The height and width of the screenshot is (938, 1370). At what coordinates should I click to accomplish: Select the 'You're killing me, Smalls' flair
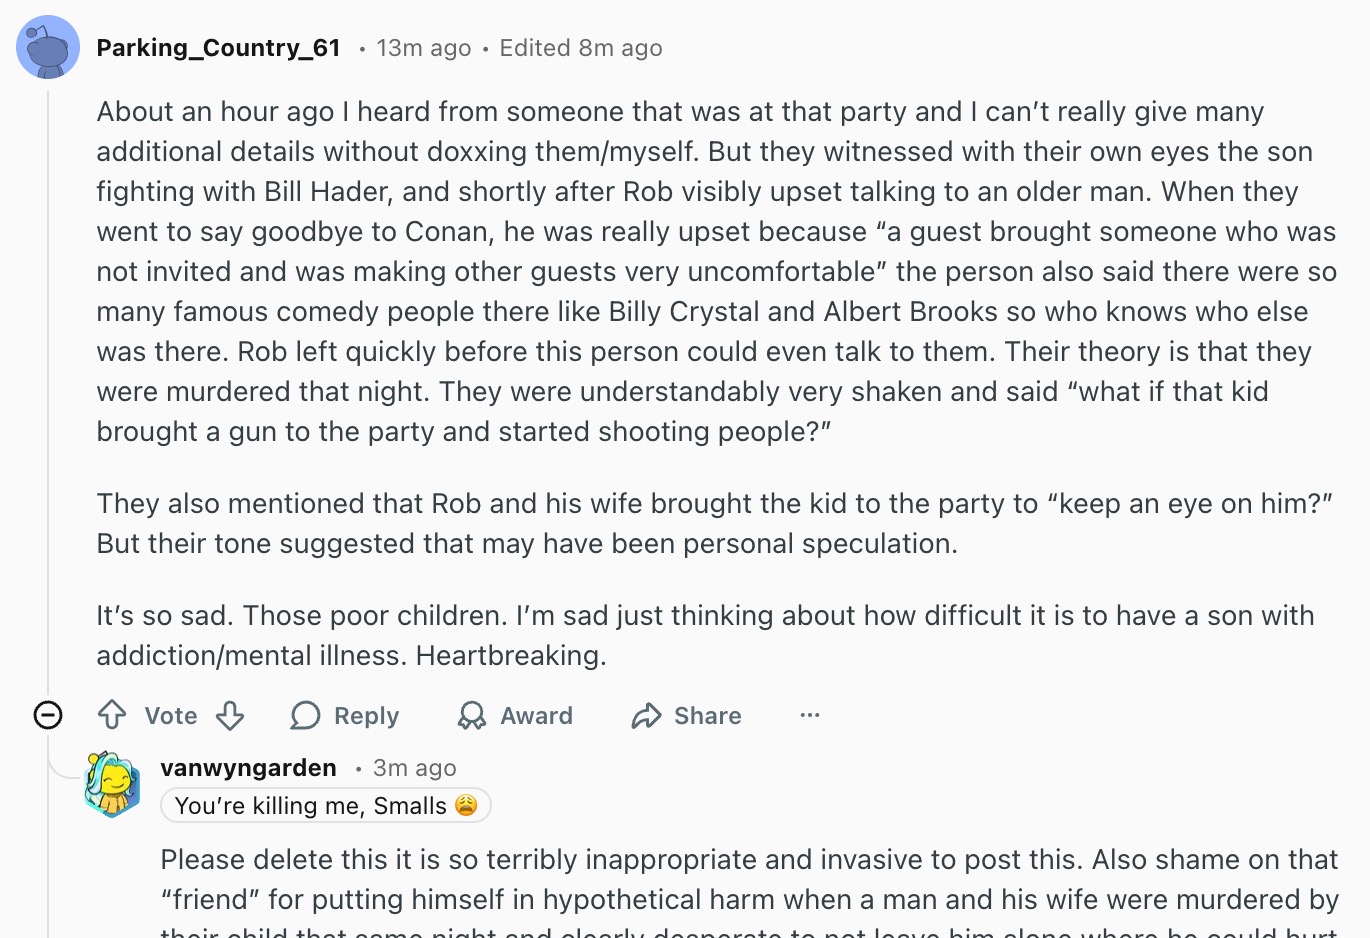pyautogui.click(x=326, y=806)
